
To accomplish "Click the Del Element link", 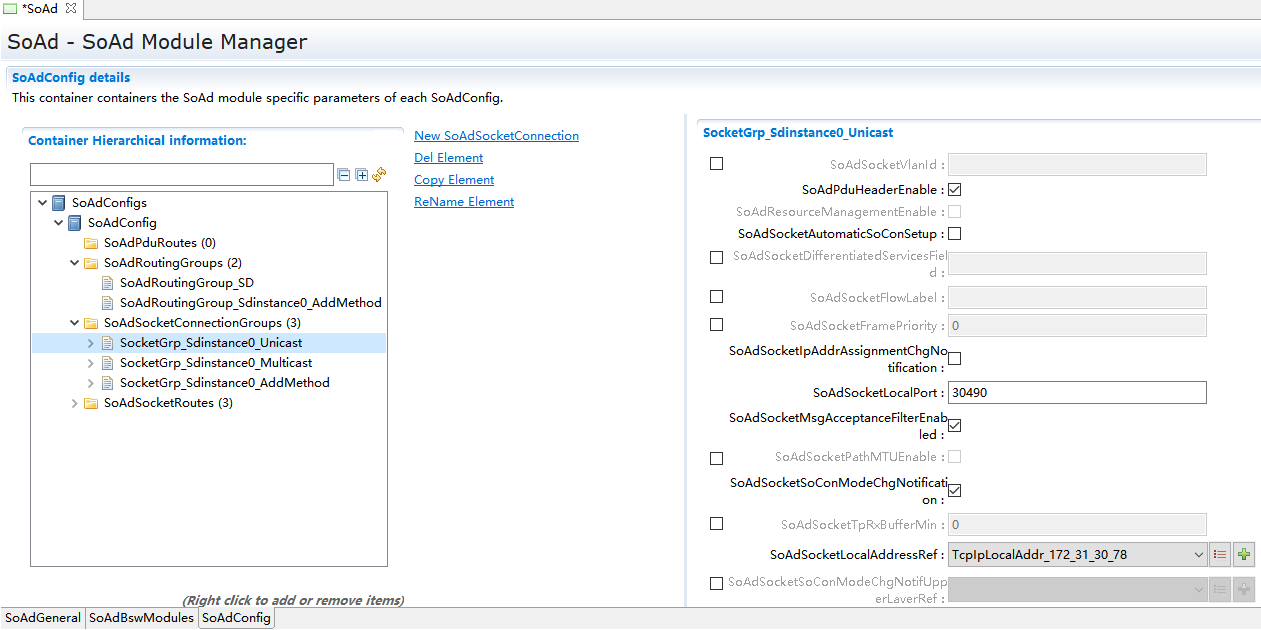I will 448,158.
